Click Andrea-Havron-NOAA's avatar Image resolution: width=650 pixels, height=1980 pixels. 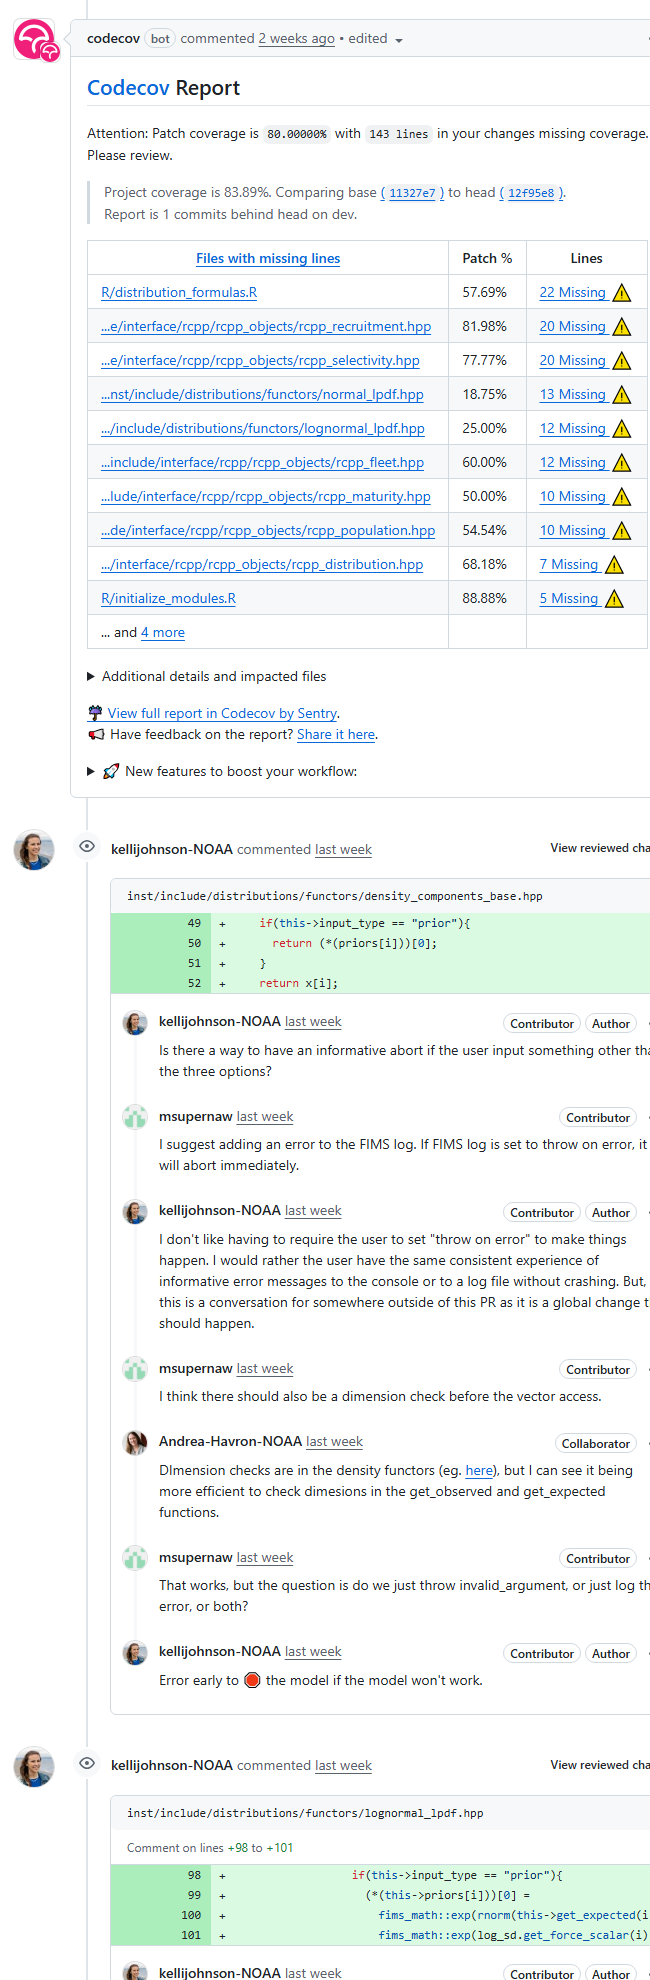[x=135, y=1442]
